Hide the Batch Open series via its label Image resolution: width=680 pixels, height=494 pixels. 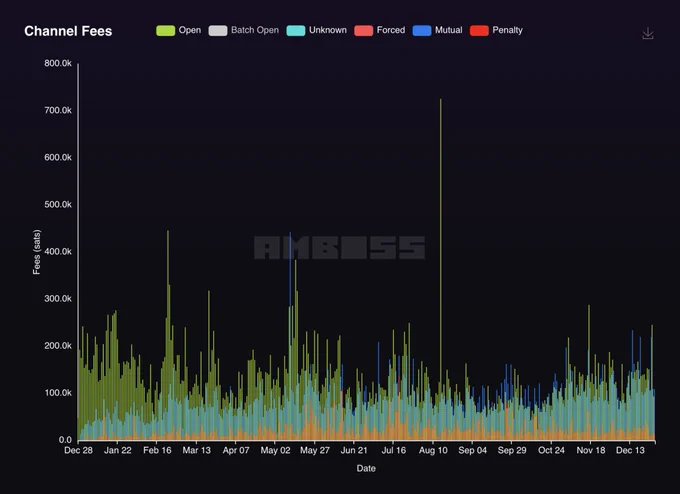point(254,30)
